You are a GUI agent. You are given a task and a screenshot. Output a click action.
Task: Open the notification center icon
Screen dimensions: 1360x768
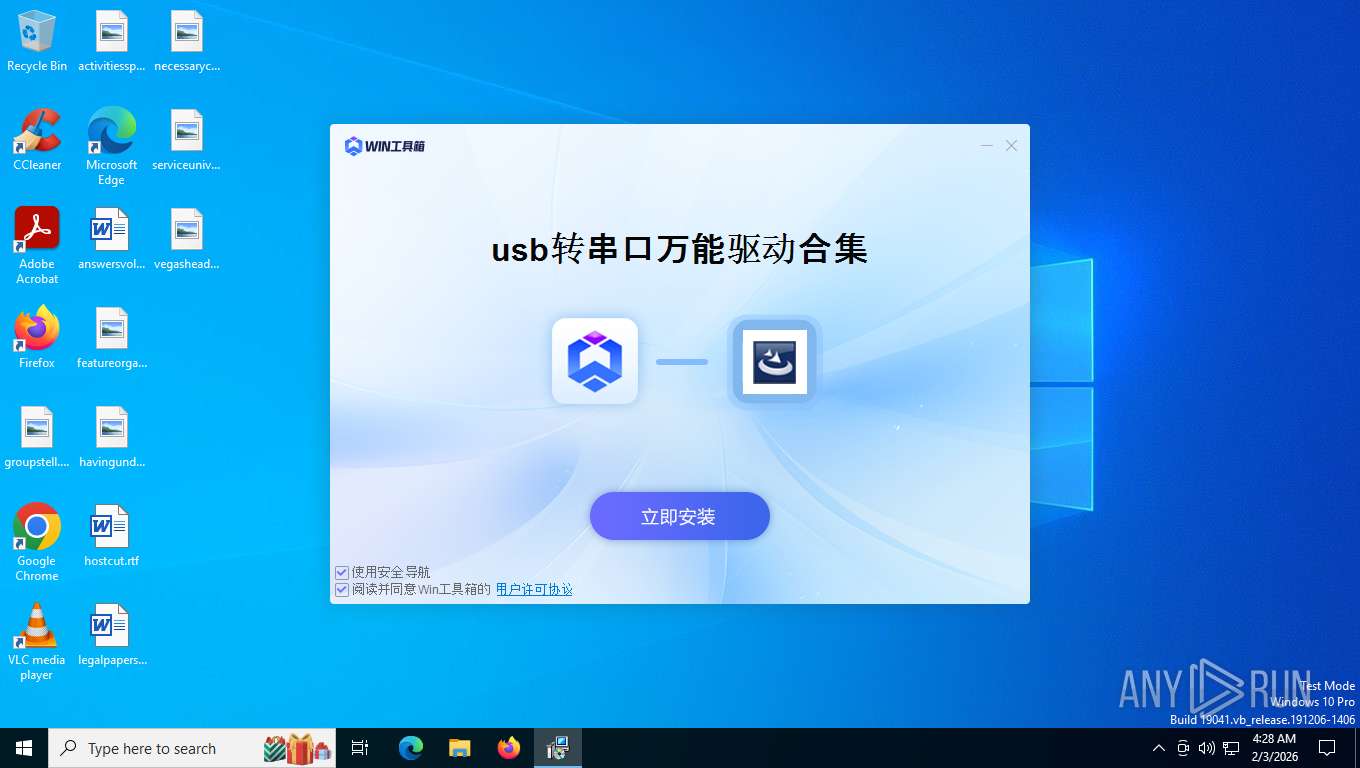(x=1327, y=748)
